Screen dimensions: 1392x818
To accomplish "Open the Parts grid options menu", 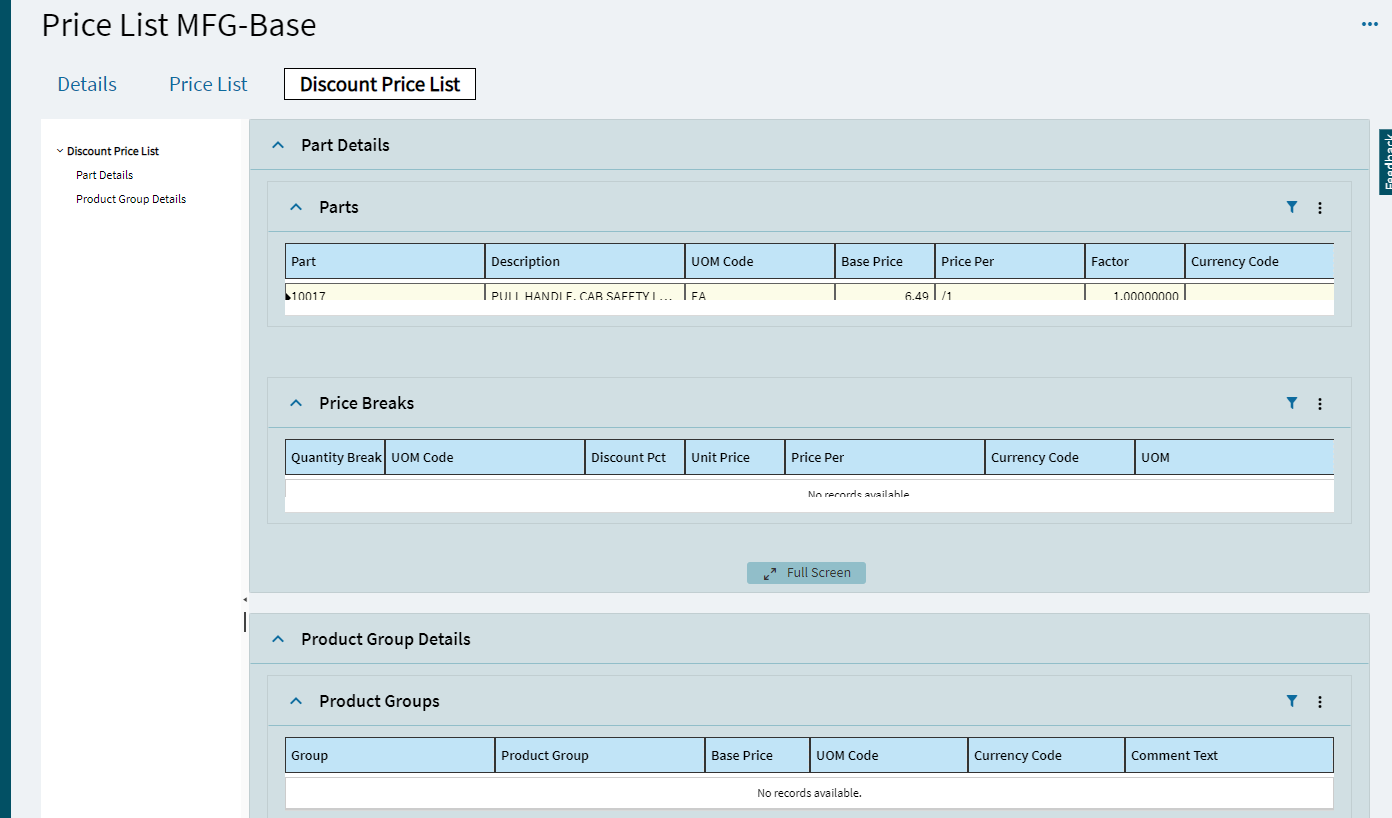I will pos(1320,208).
